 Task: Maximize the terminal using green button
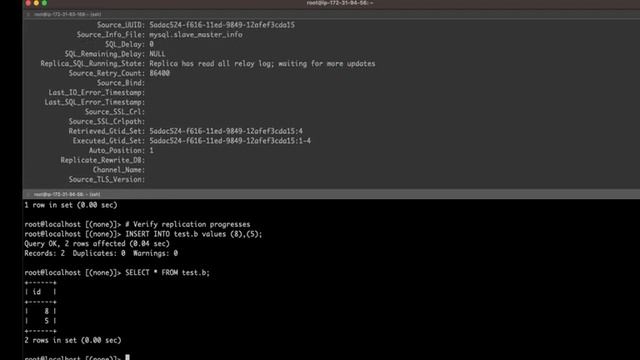point(44,3)
